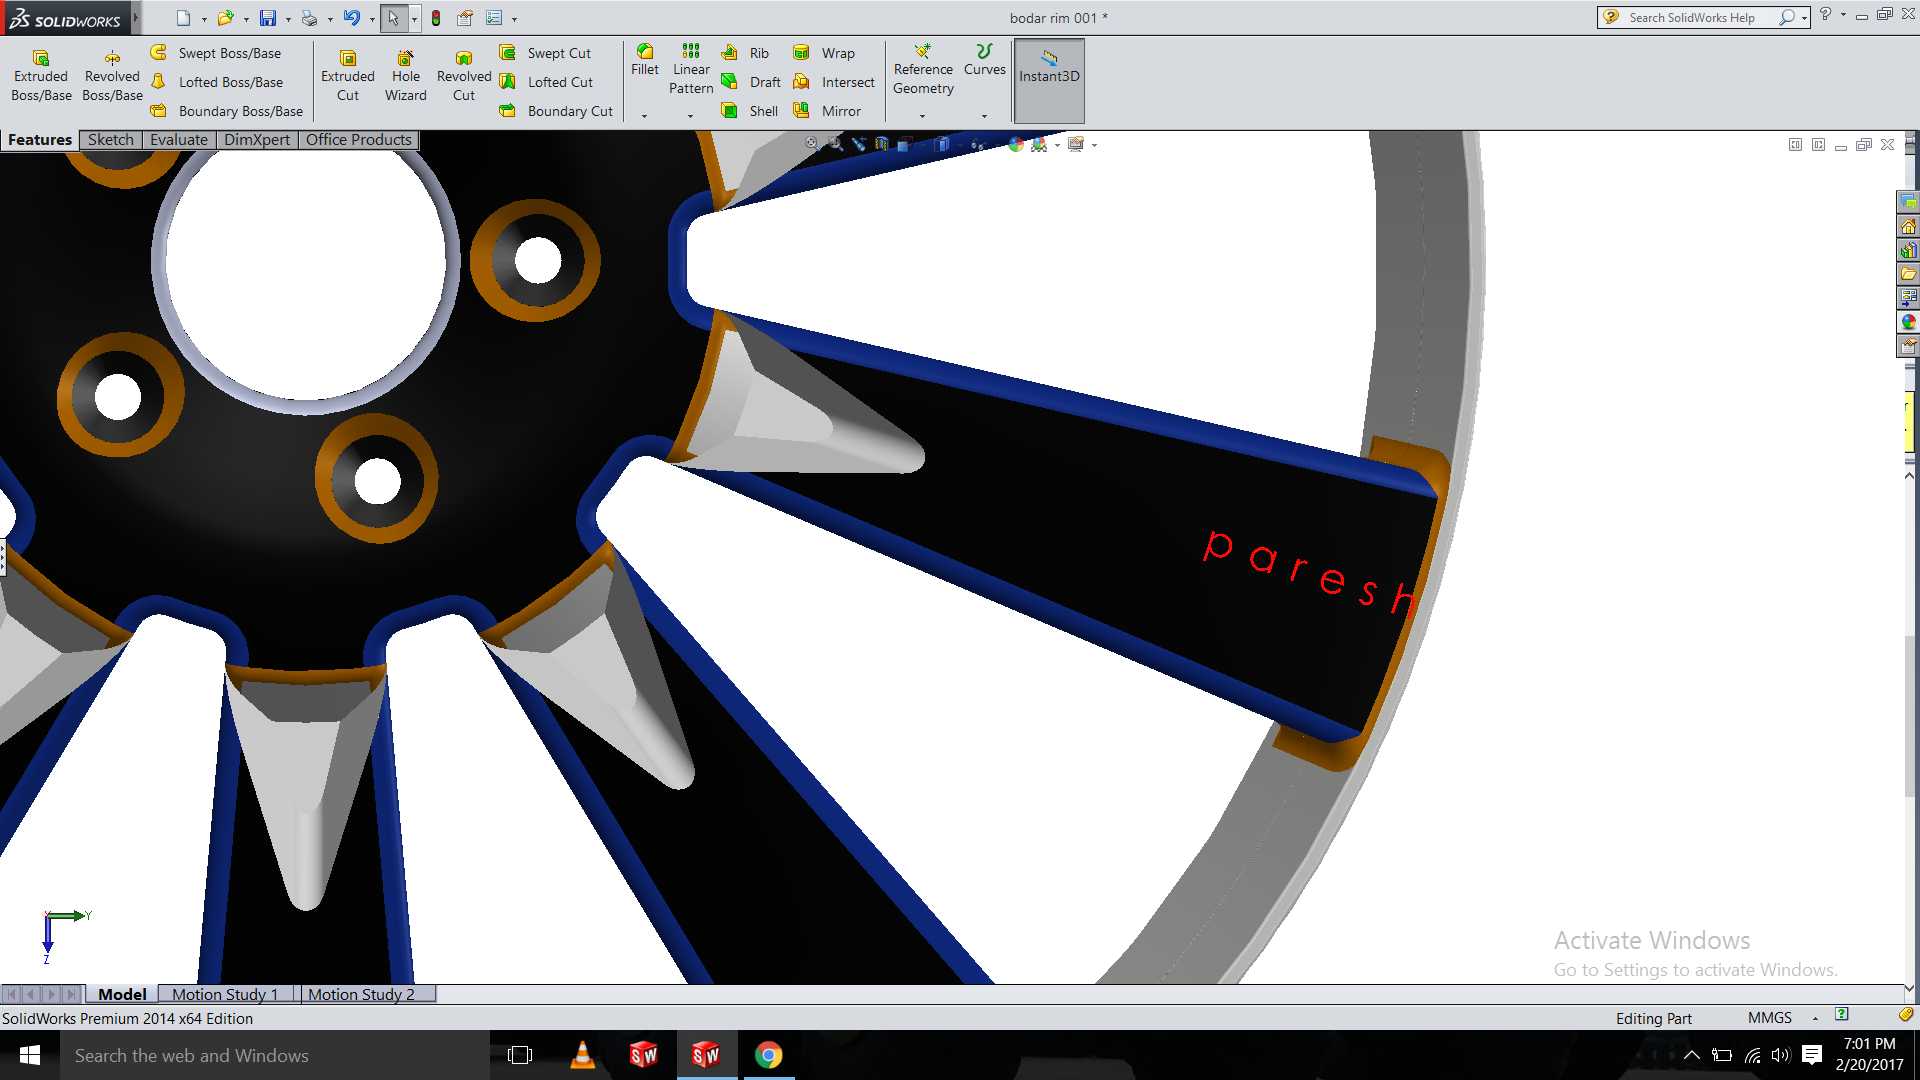Screen dimensions: 1920x1080
Task: Click the Rebuild traffic light icon
Action: (436, 18)
